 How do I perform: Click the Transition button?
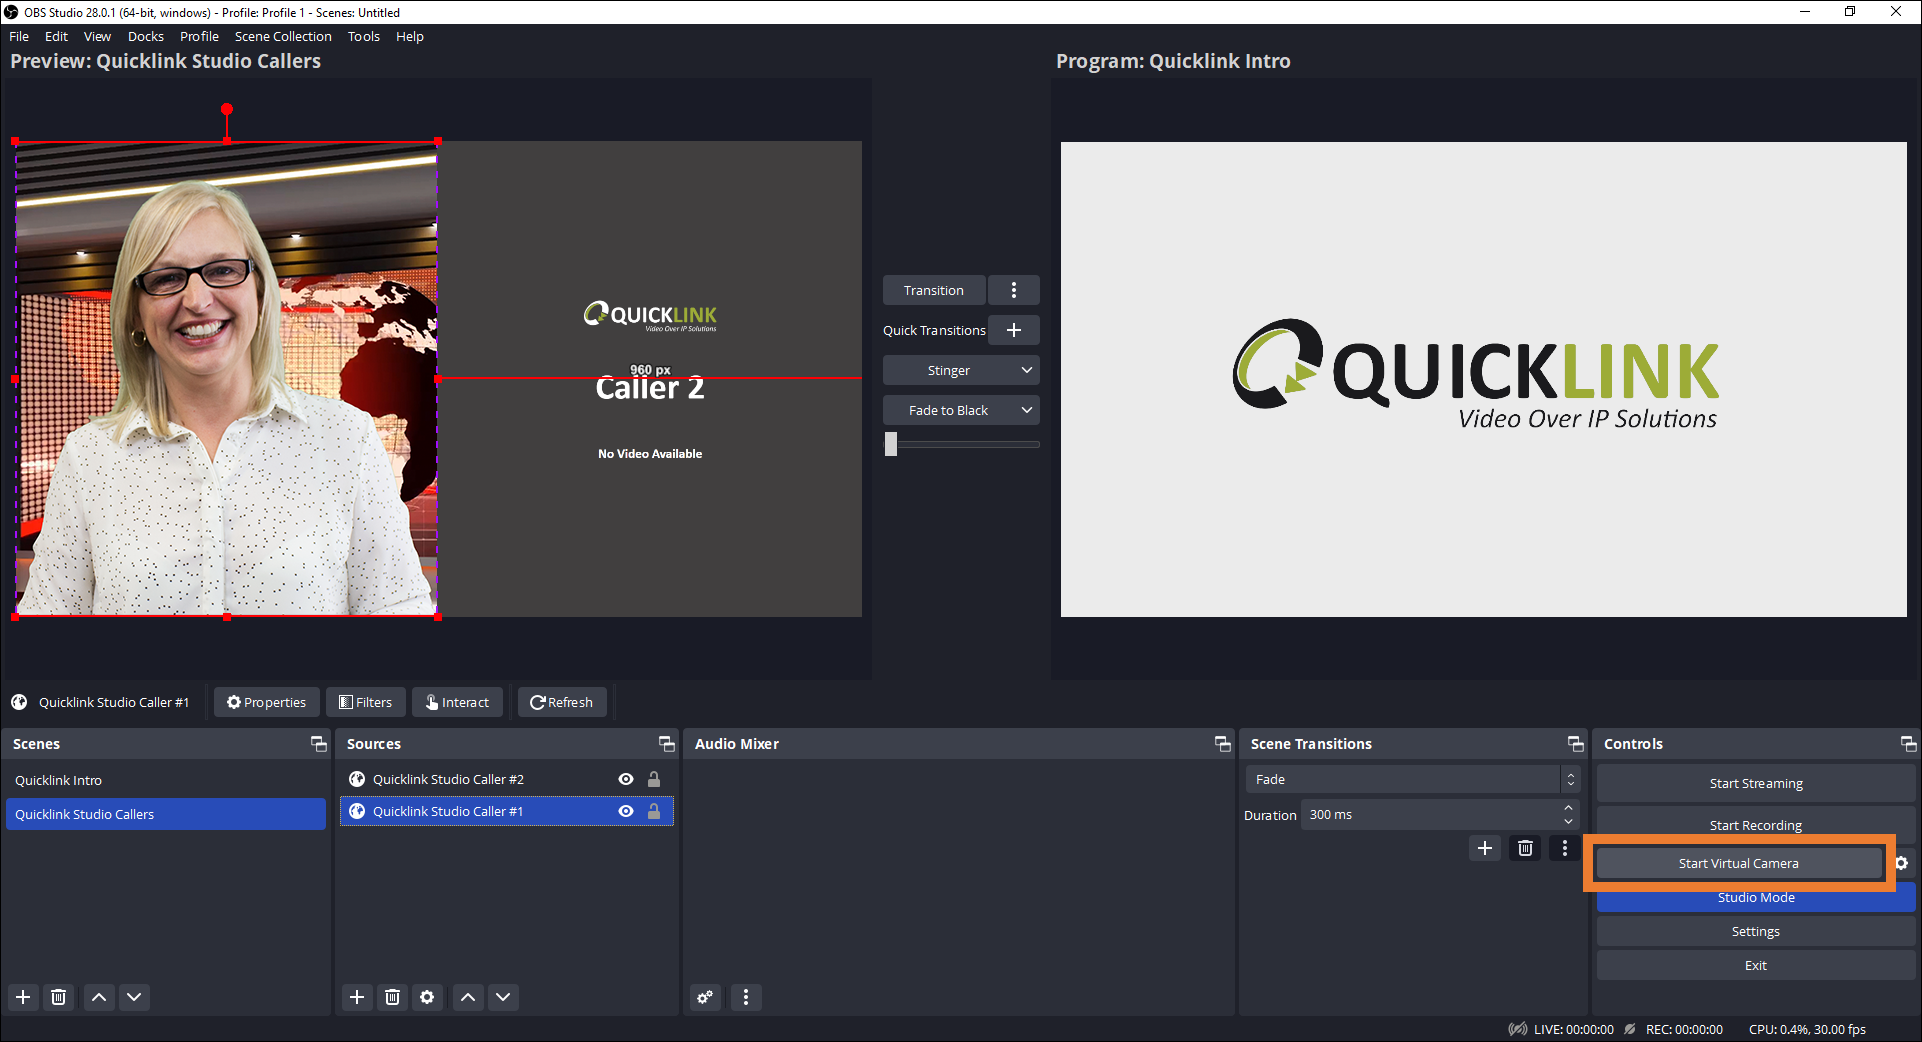934,290
